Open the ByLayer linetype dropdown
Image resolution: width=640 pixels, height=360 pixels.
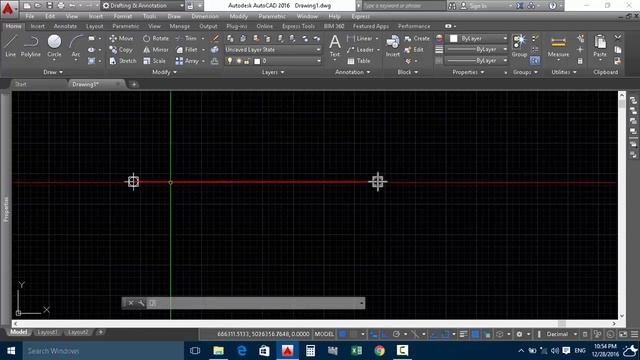coord(476,60)
